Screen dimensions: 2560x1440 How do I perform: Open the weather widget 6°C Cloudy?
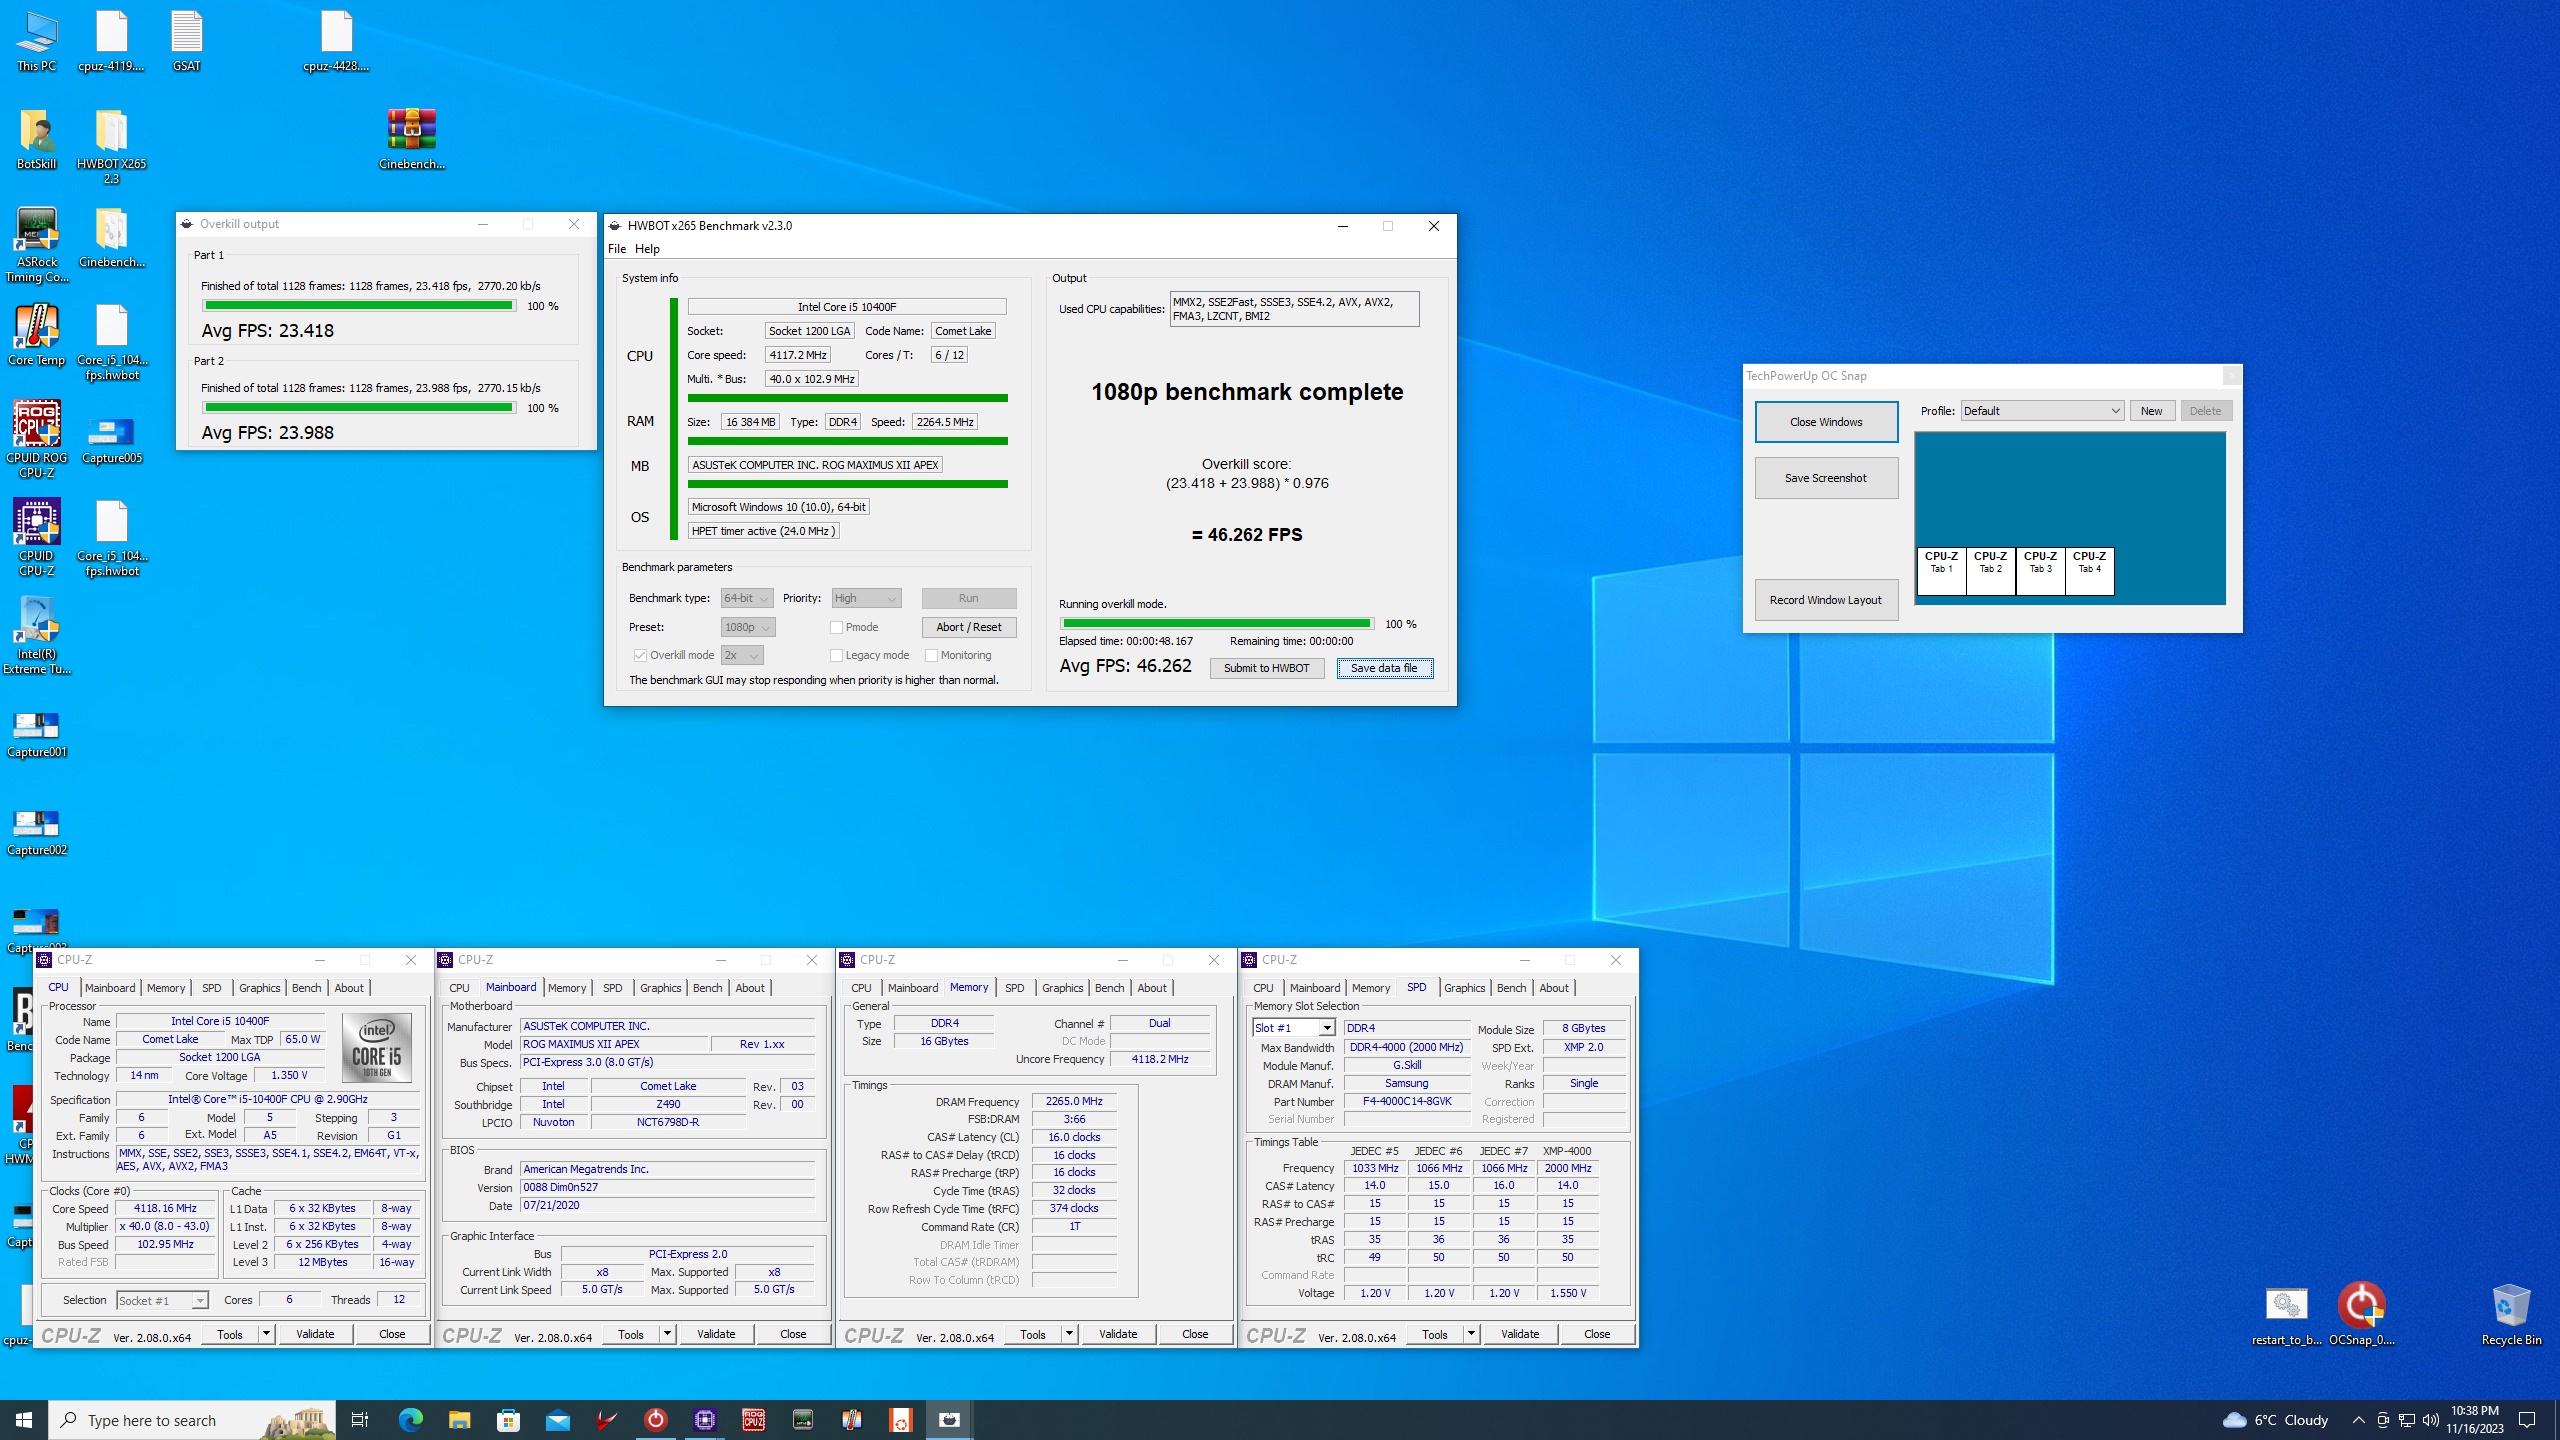click(x=2276, y=1420)
